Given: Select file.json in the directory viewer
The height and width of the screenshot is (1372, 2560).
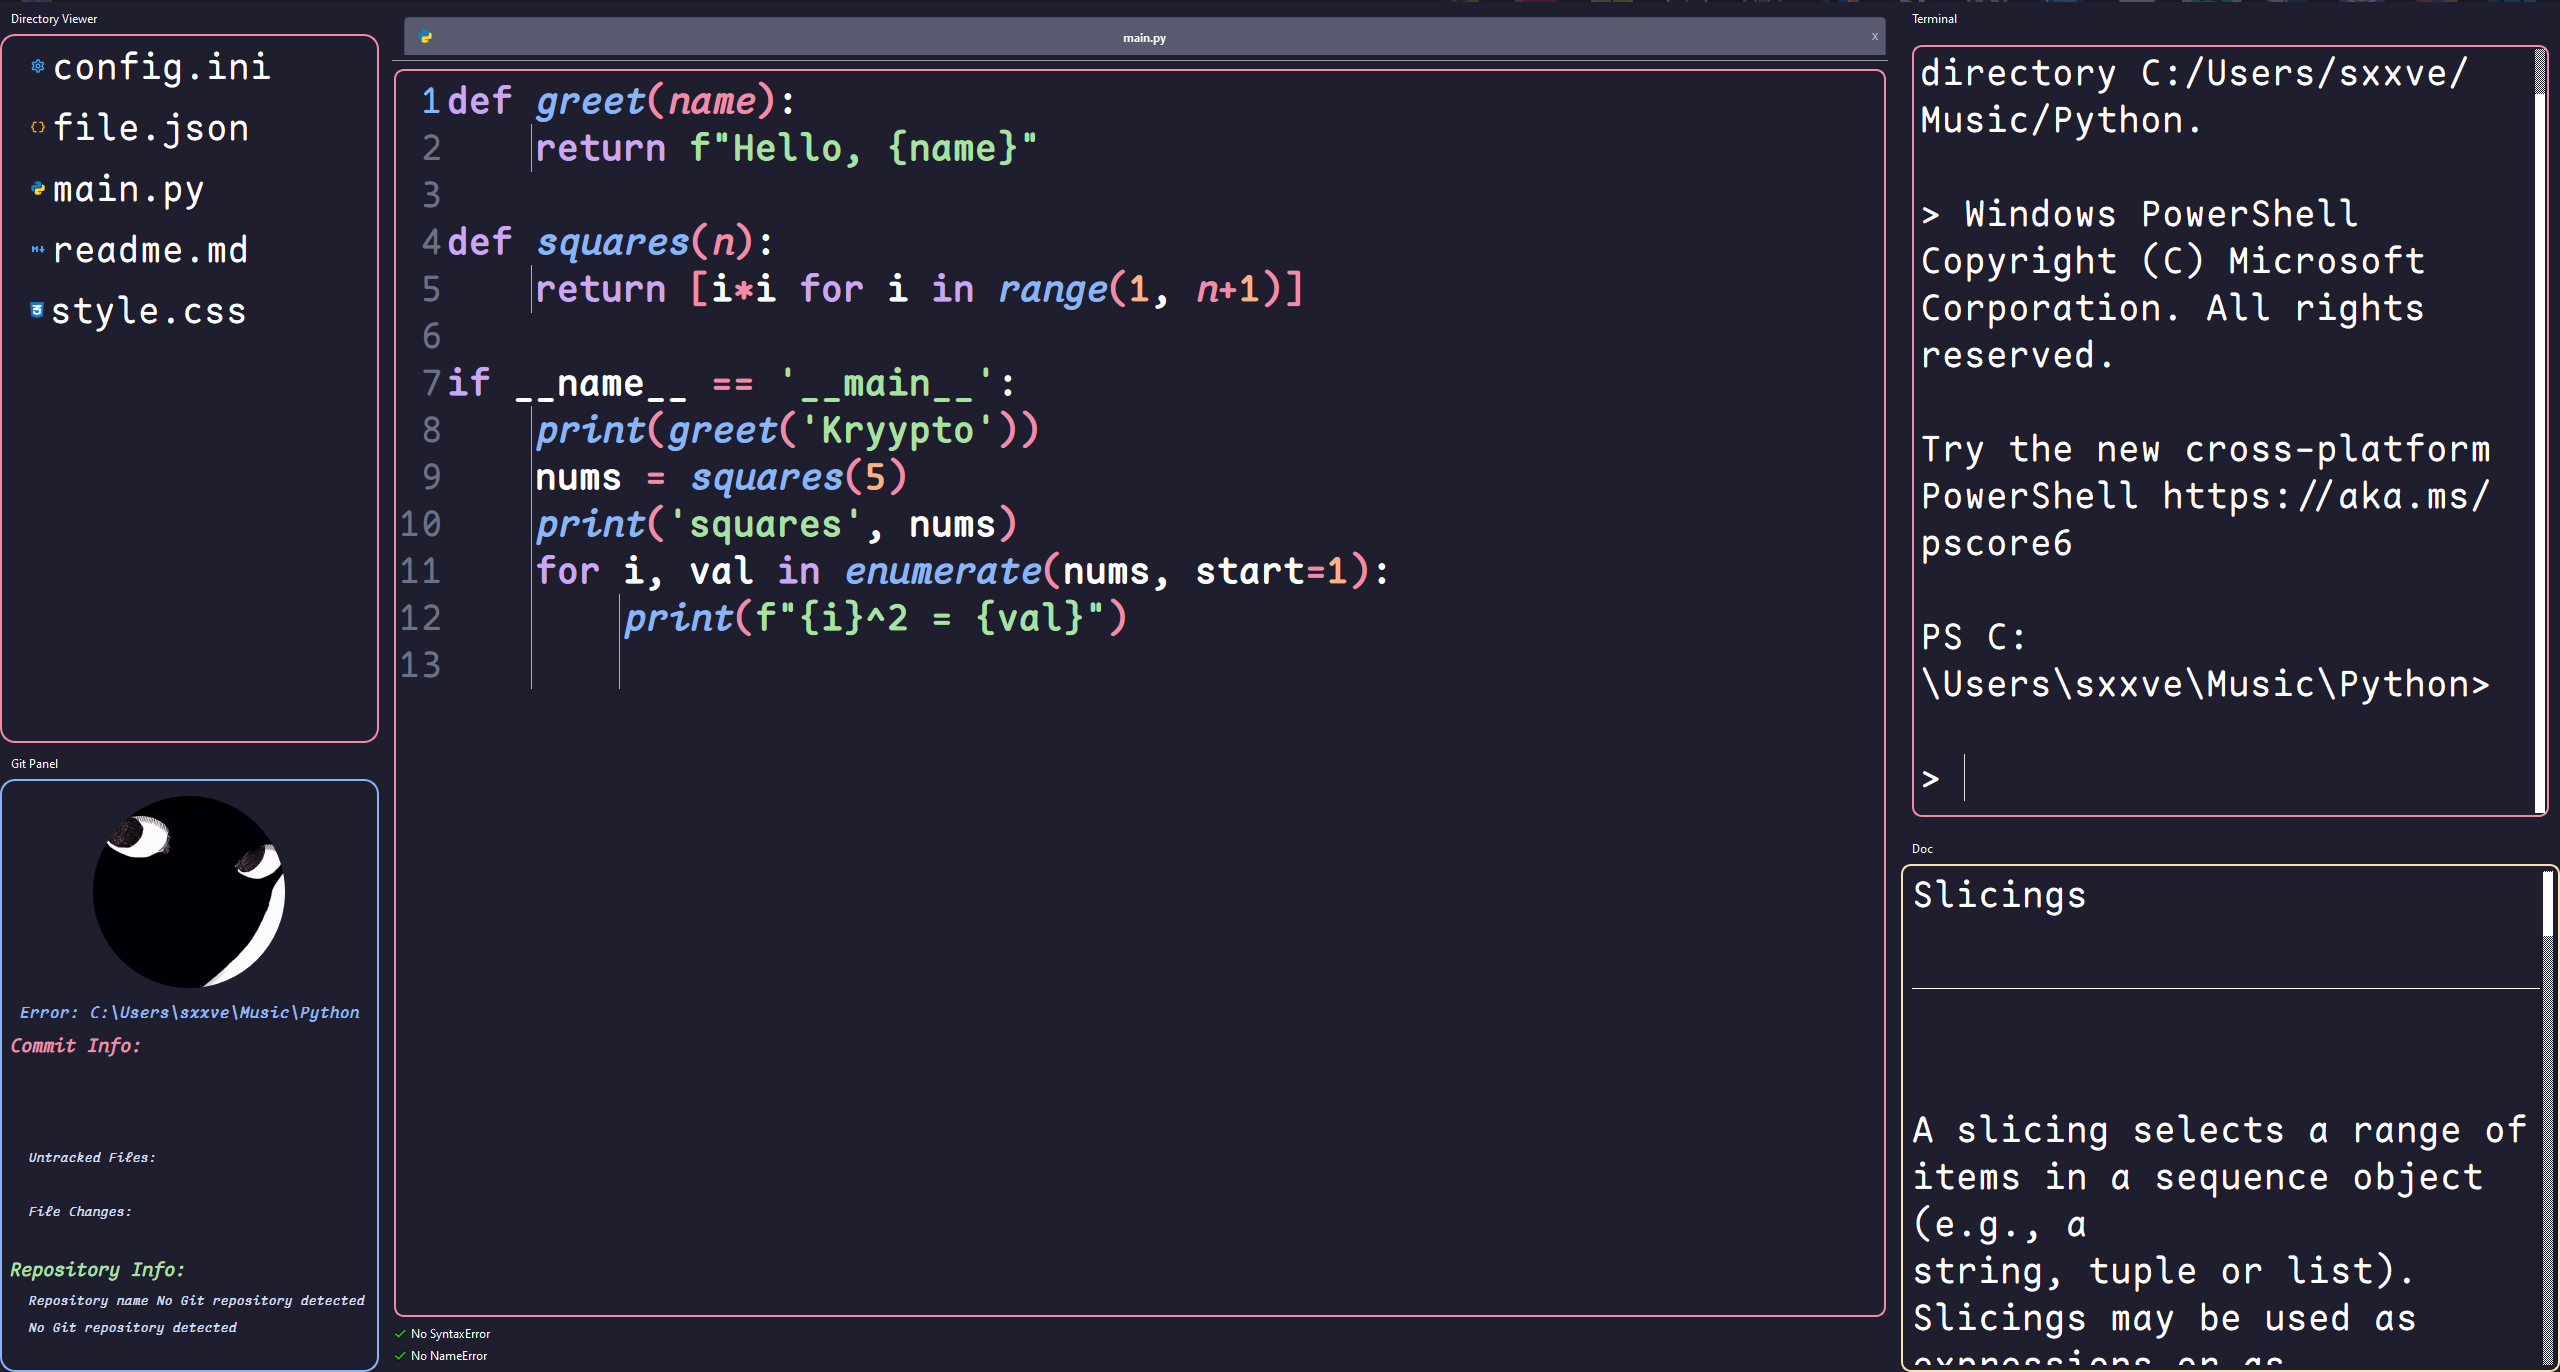Looking at the screenshot, I should coord(150,128).
